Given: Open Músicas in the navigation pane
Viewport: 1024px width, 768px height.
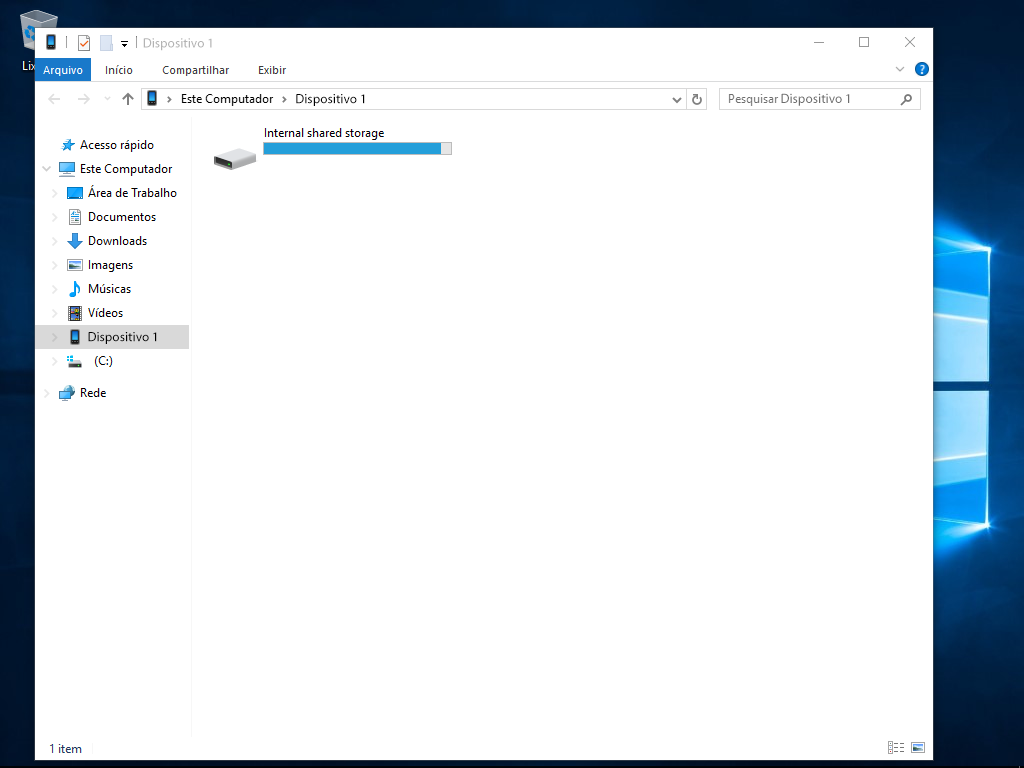Looking at the screenshot, I should click(110, 289).
